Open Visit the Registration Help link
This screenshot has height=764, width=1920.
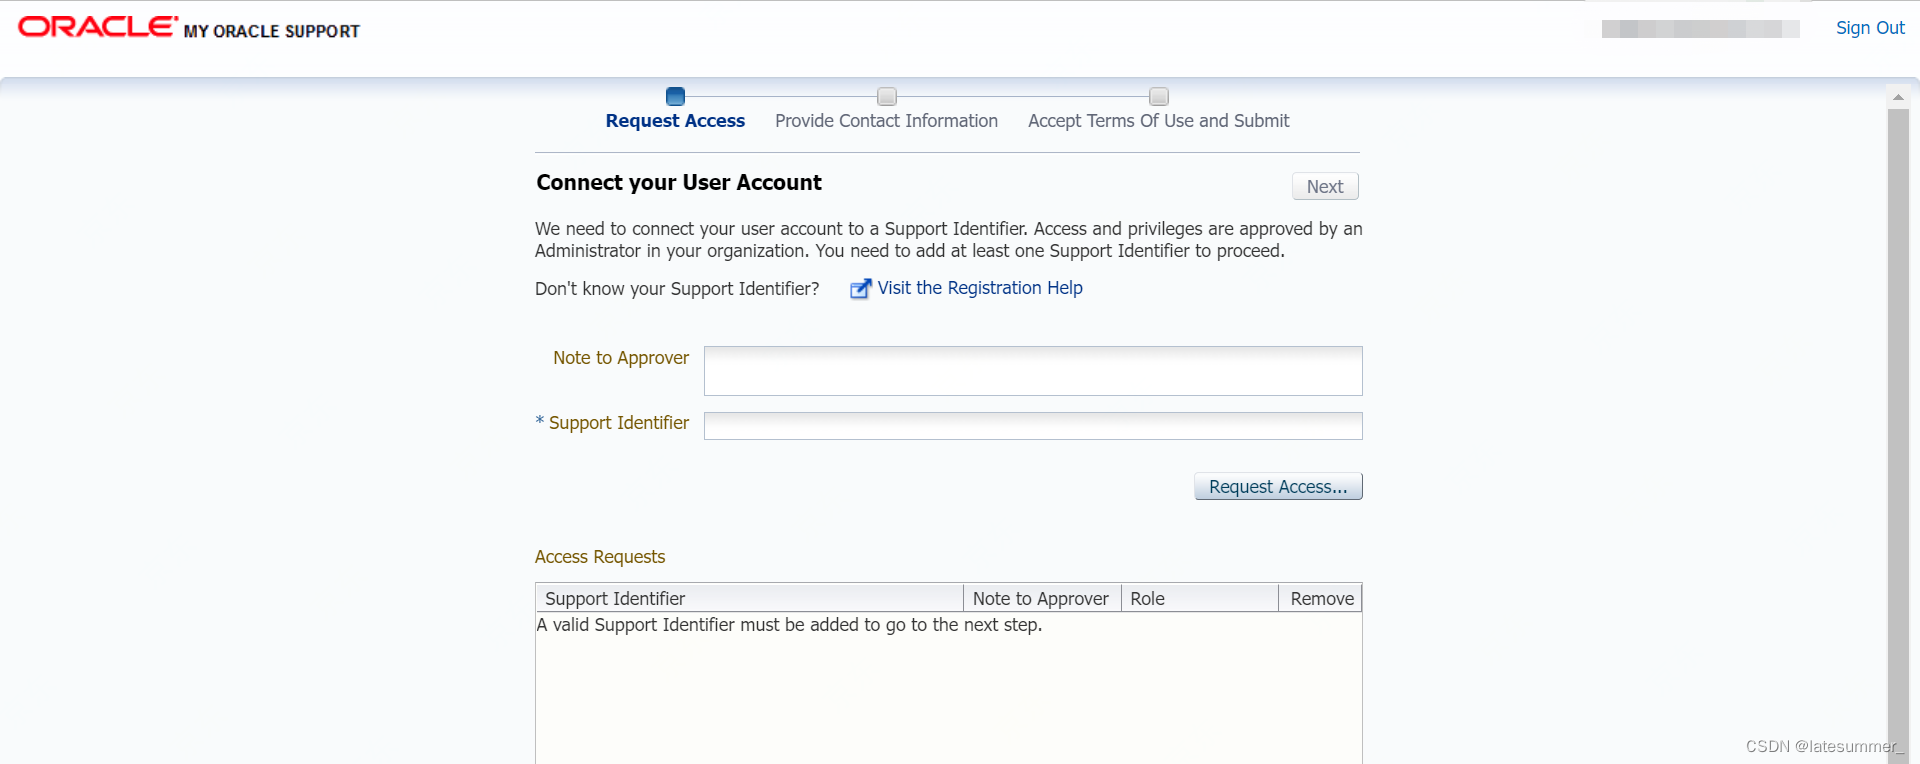click(x=980, y=288)
